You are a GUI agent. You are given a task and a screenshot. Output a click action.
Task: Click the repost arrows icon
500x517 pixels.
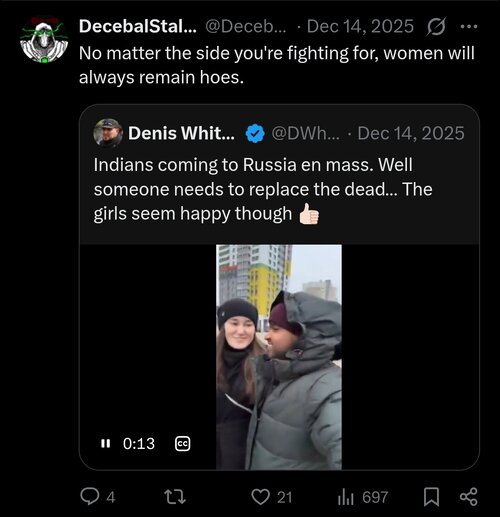tap(175, 497)
